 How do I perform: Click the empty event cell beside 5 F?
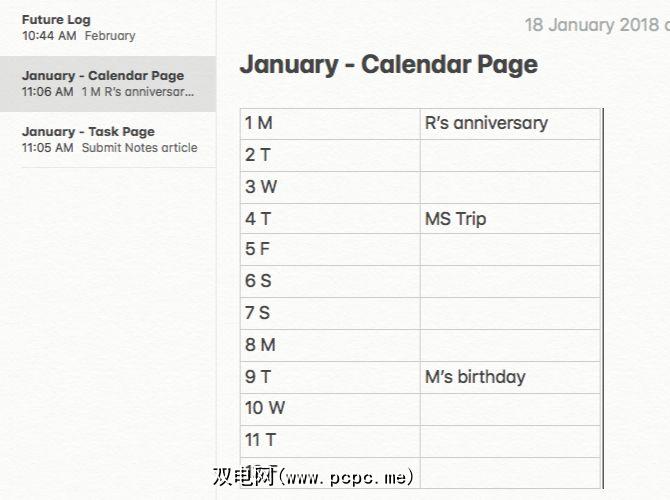click(x=509, y=250)
